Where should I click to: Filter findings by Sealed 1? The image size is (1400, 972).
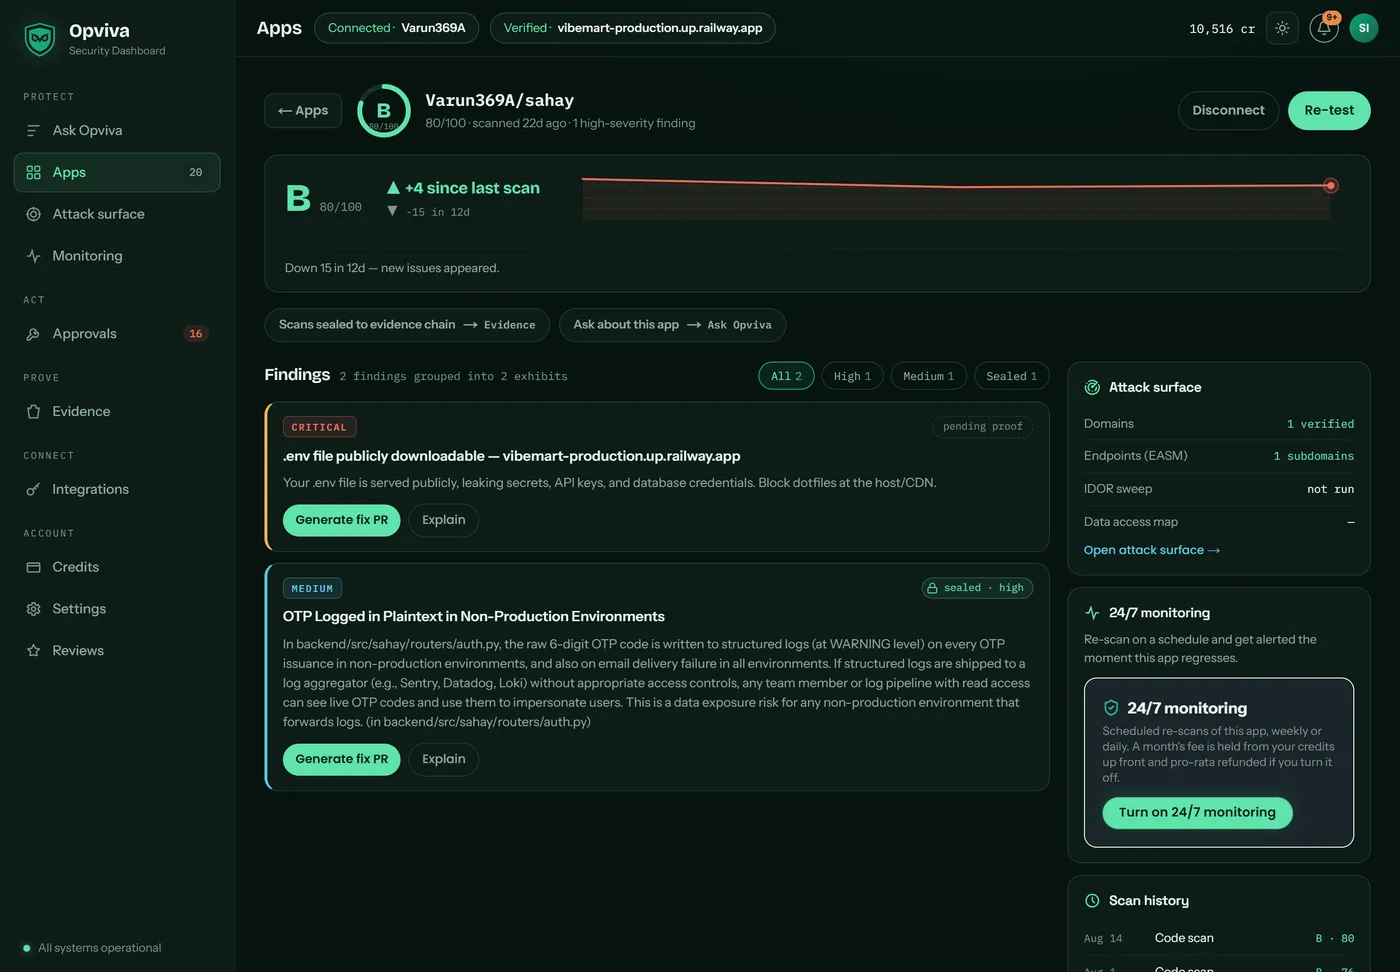pos(1011,376)
